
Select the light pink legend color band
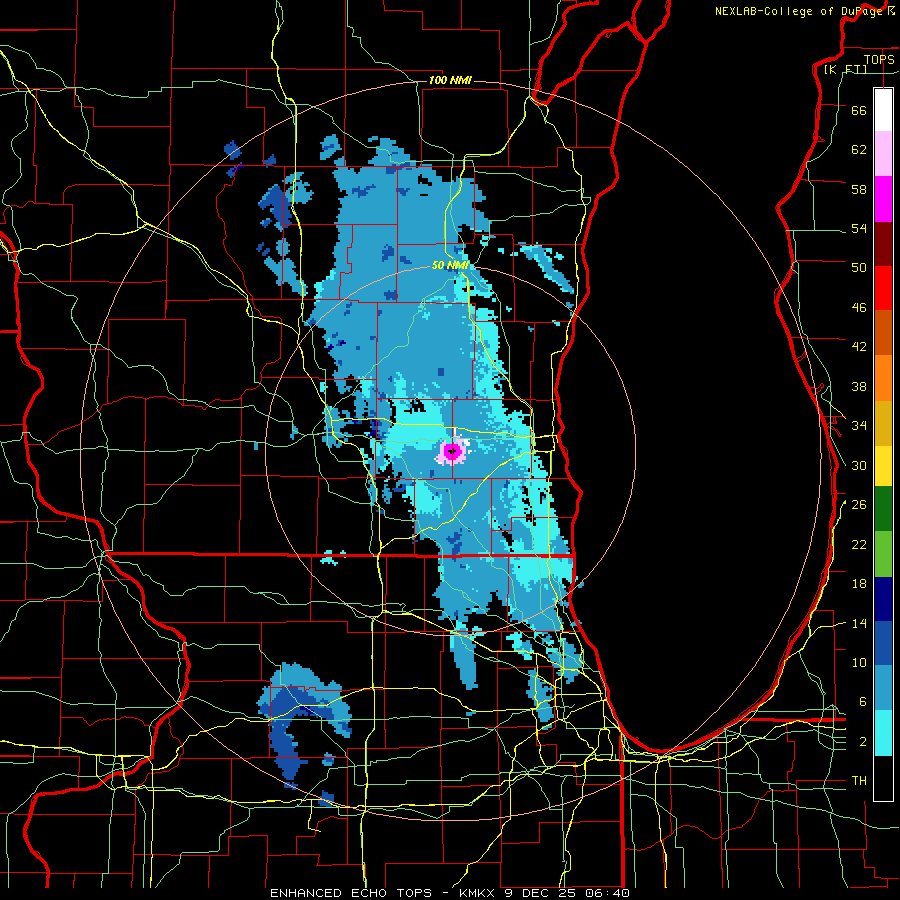(x=883, y=154)
